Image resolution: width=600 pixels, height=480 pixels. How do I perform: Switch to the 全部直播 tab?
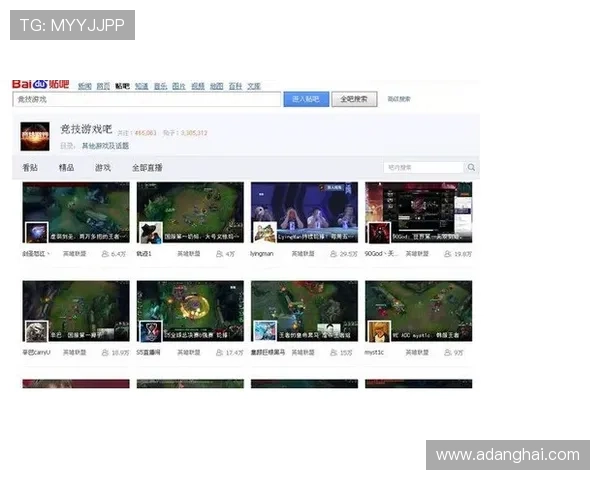(x=147, y=168)
